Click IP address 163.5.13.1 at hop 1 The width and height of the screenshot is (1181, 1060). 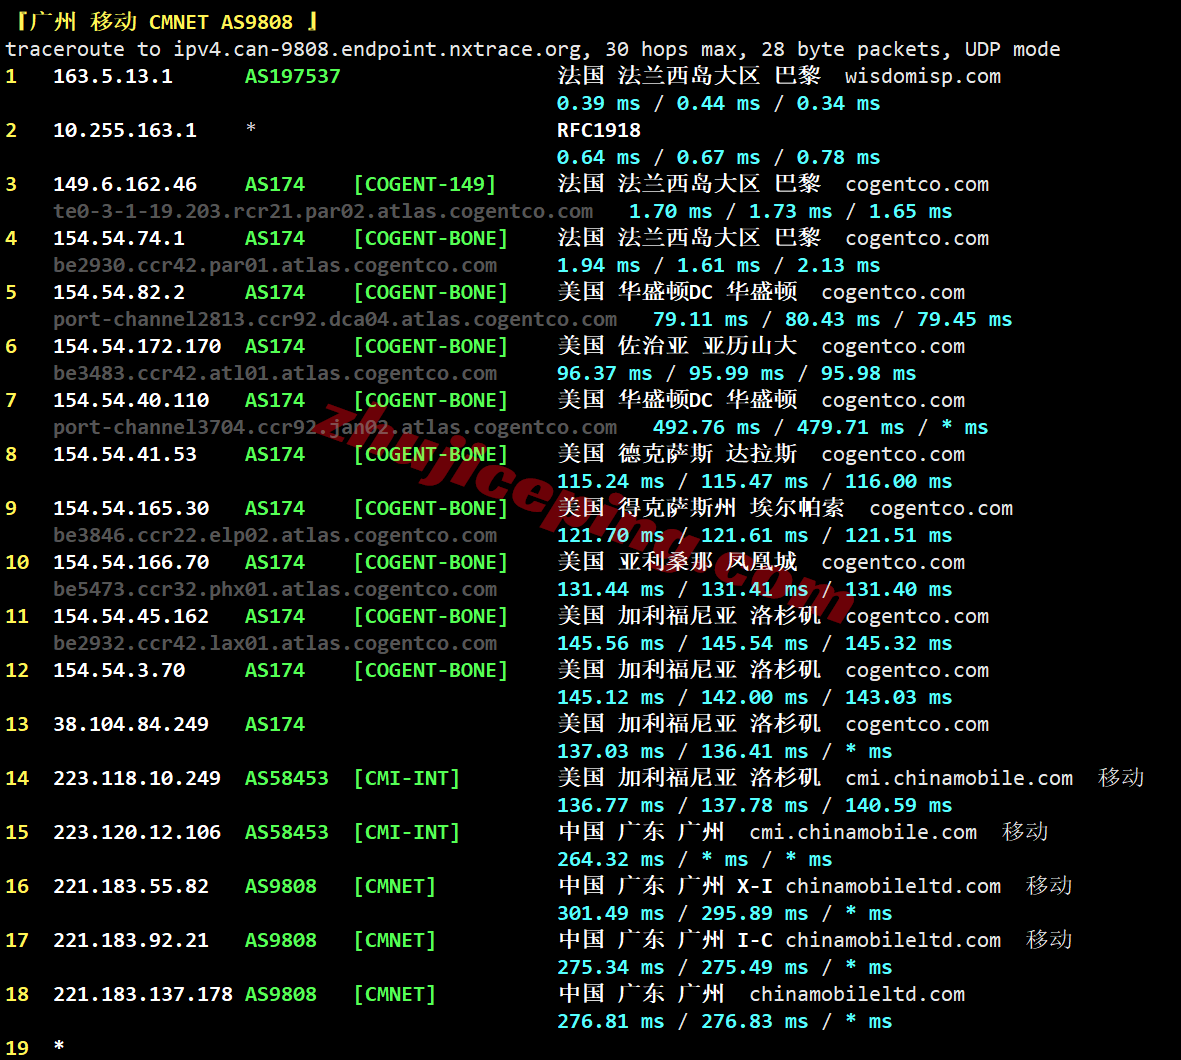[112, 76]
